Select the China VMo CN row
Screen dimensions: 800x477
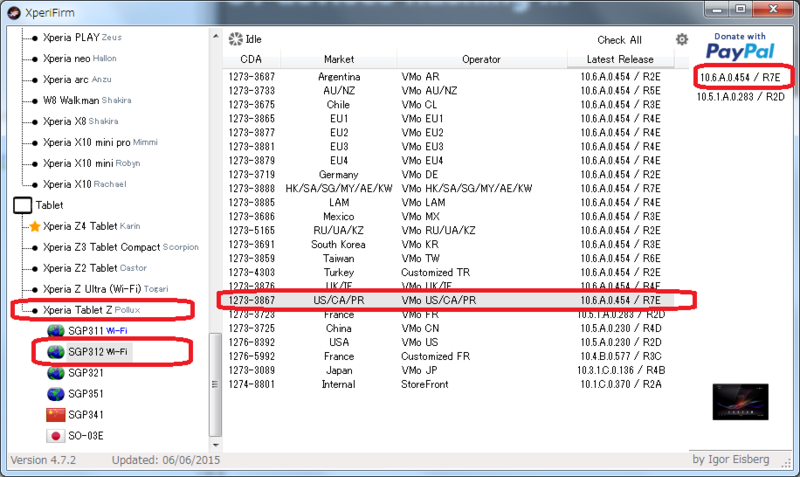[448, 328]
